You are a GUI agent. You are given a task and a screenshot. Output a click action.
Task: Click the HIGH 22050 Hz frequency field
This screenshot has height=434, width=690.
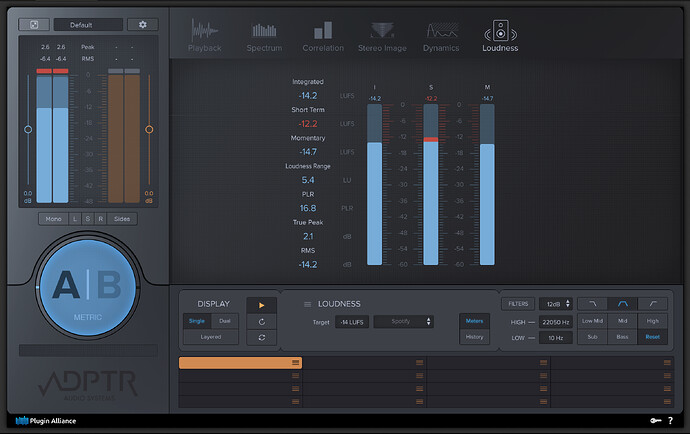tap(556, 322)
